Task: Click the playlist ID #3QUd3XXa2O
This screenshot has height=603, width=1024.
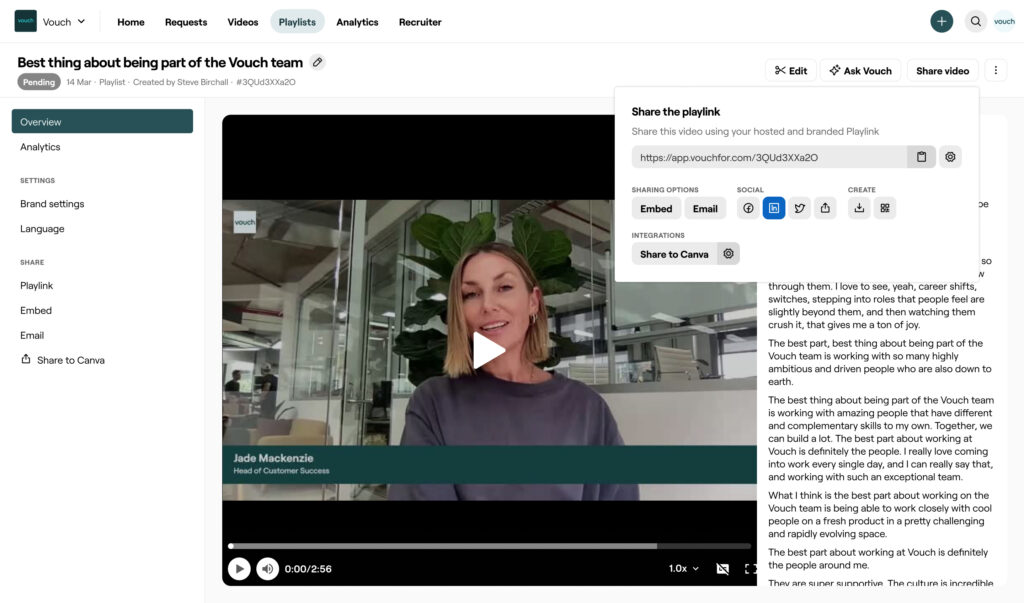Action: pos(266,82)
